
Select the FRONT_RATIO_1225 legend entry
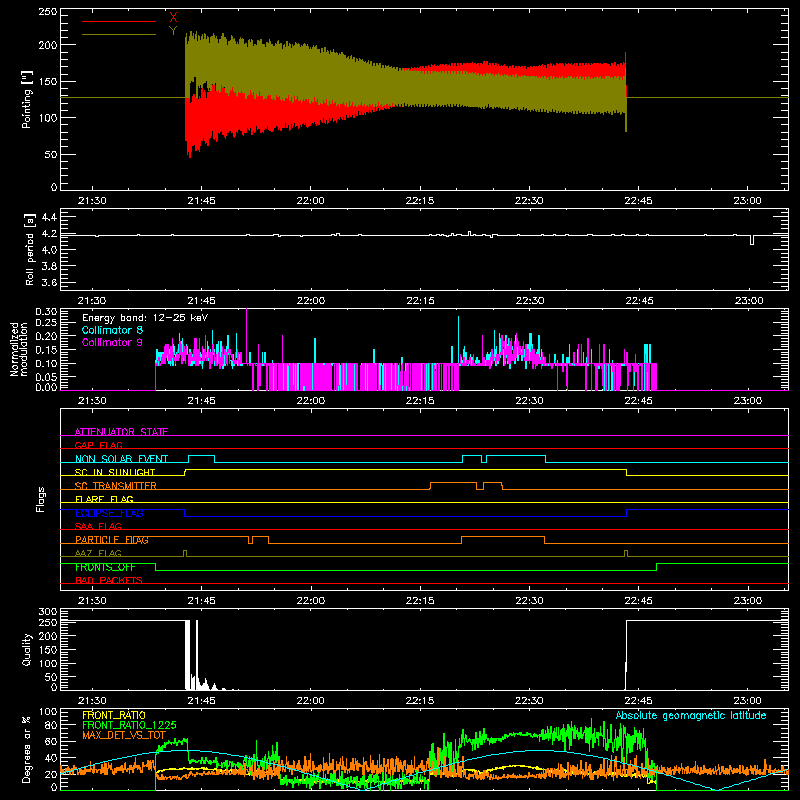pos(129,725)
